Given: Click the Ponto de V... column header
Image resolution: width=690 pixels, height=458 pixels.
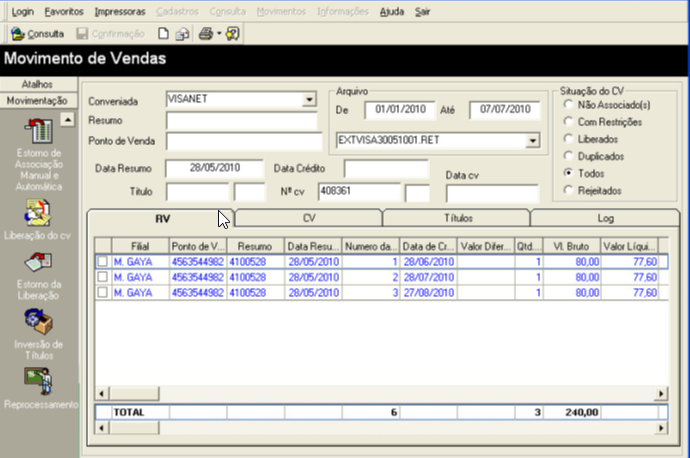Looking at the screenshot, I should tap(198, 246).
